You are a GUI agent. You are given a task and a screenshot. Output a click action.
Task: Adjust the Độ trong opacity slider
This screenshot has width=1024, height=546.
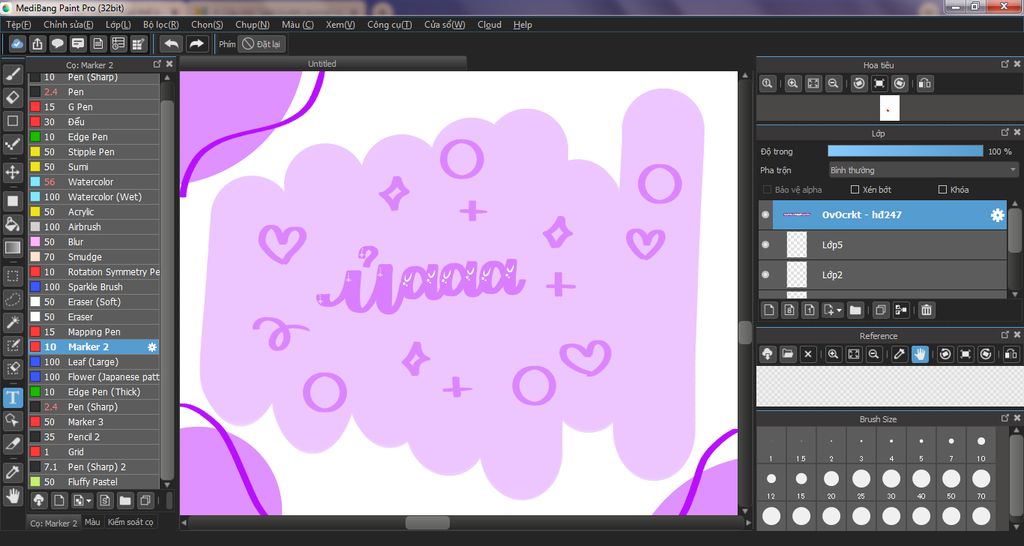pos(905,152)
